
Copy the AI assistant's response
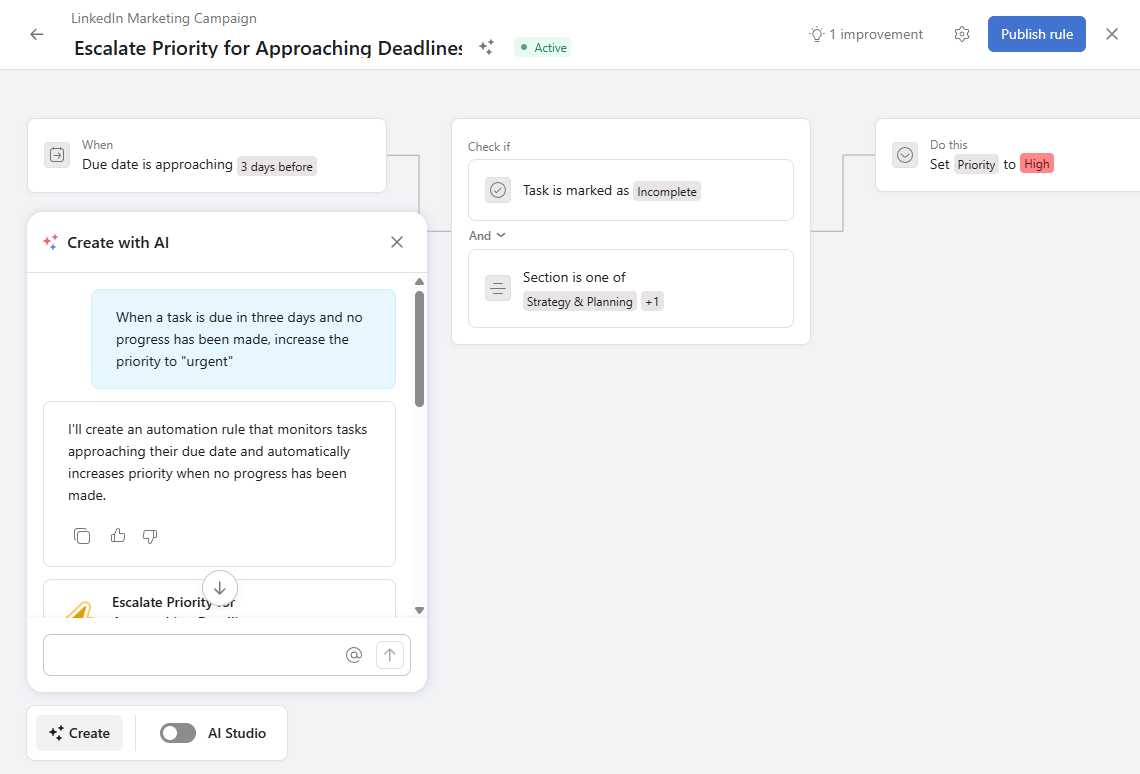[x=82, y=536]
